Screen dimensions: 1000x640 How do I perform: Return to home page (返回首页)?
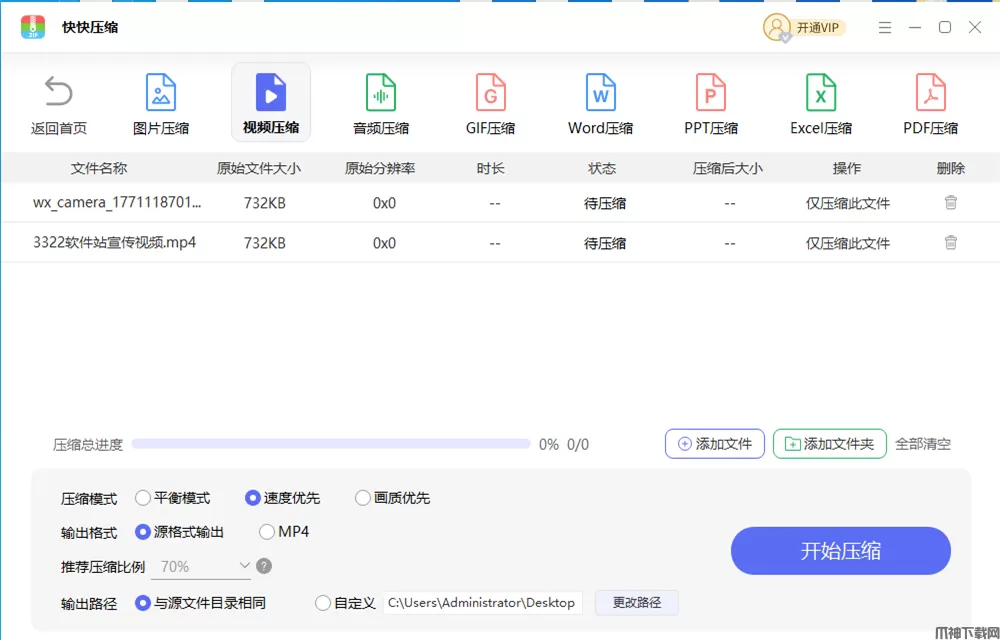pos(59,104)
